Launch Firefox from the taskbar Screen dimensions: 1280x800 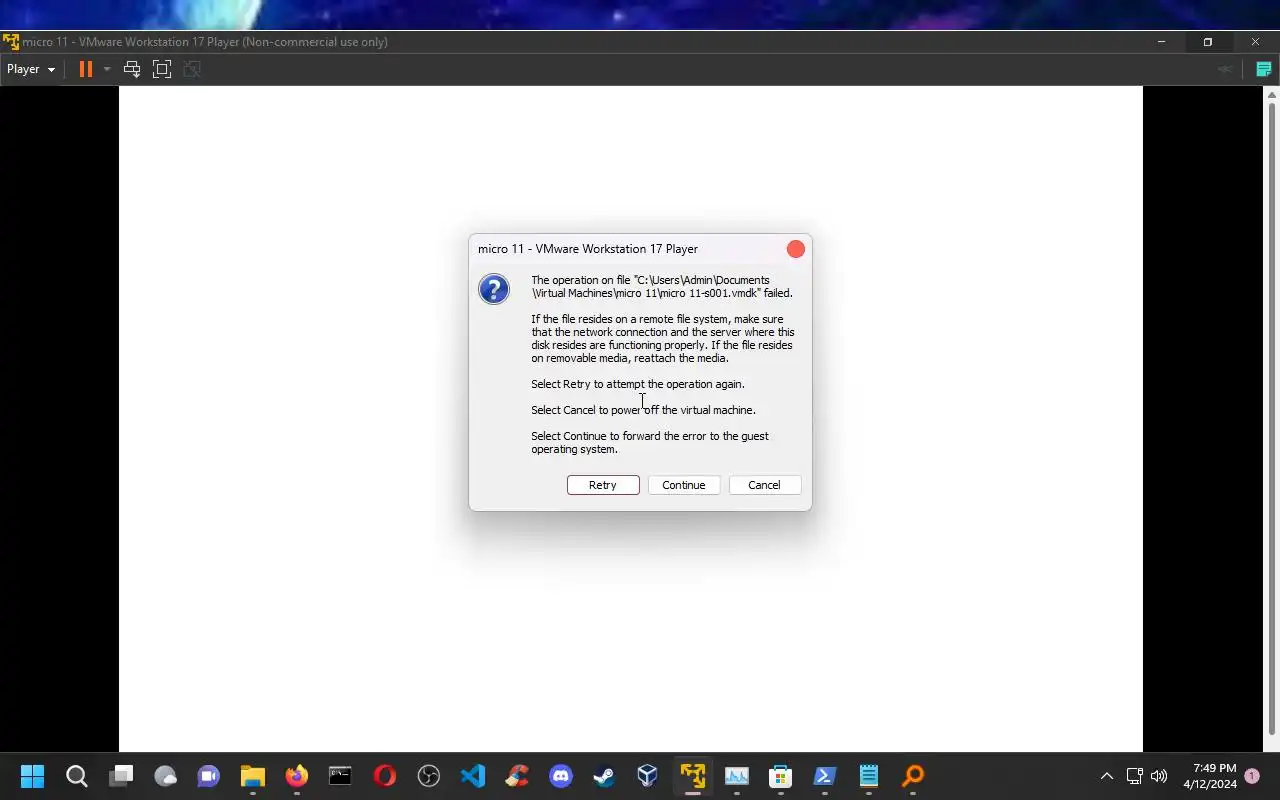pos(297,776)
